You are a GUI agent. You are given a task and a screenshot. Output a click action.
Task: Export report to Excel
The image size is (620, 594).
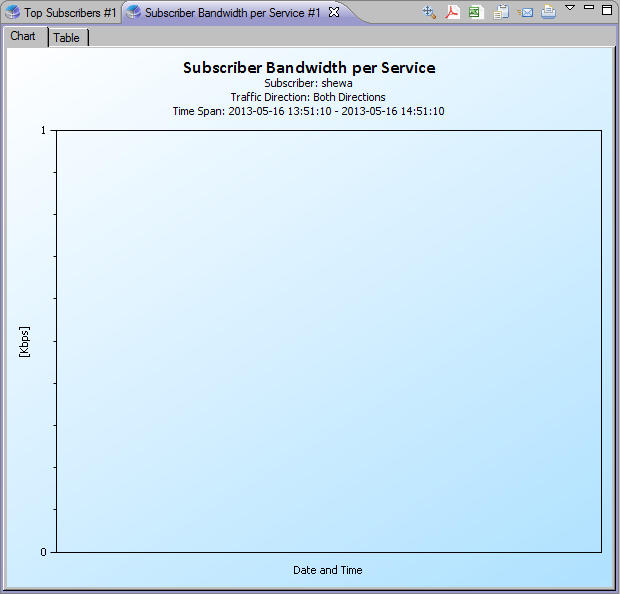coord(476,12)
